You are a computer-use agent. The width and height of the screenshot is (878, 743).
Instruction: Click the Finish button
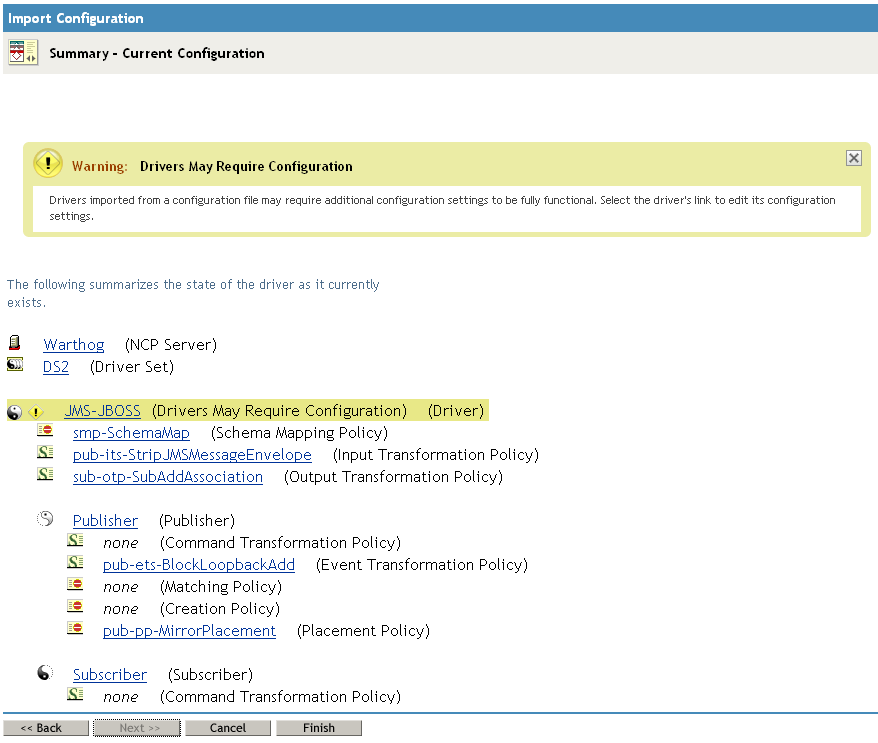point(319,727)
